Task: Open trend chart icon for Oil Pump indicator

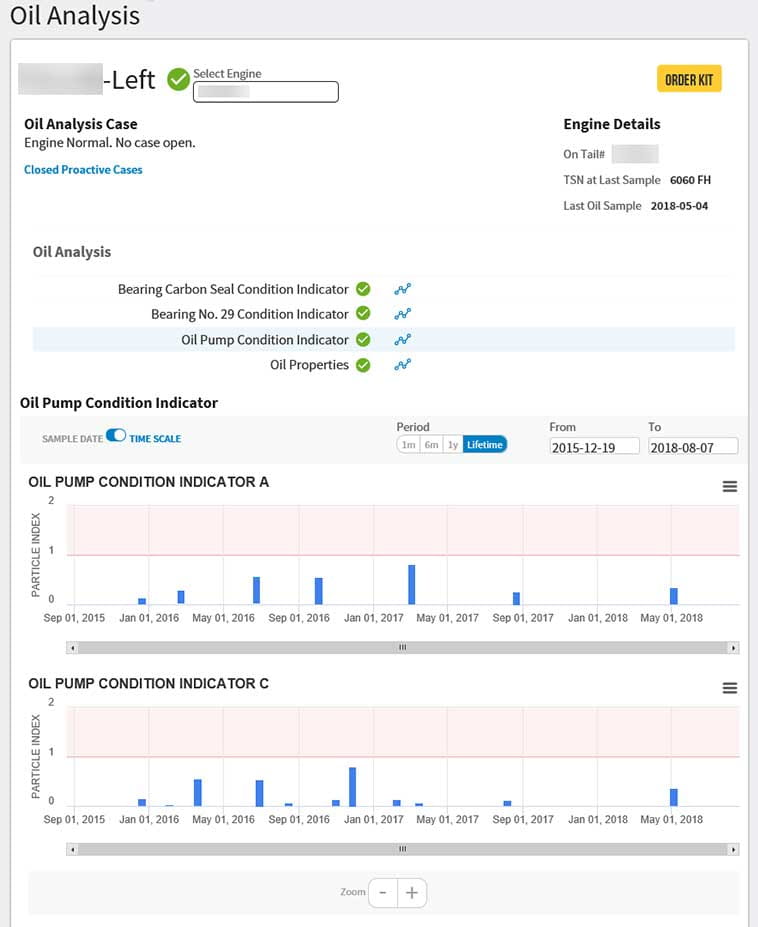Action: tap(402, 340)
